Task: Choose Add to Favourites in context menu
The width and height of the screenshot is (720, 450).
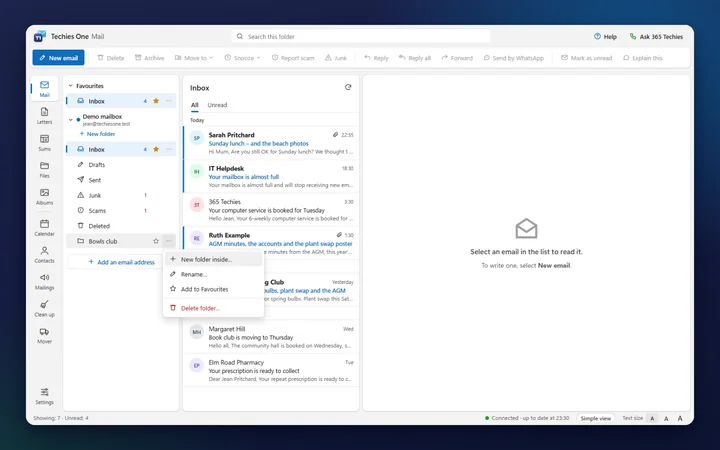Action: click(214, 289)
